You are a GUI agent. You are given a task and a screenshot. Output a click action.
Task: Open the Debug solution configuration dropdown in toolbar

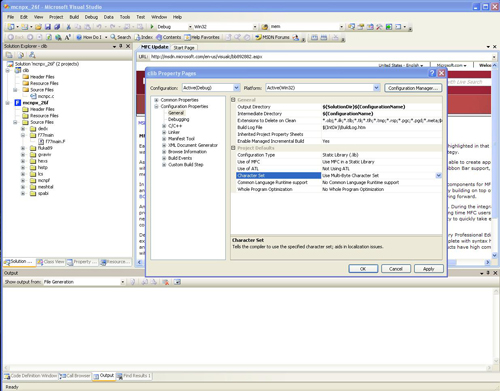pos(190,27)
